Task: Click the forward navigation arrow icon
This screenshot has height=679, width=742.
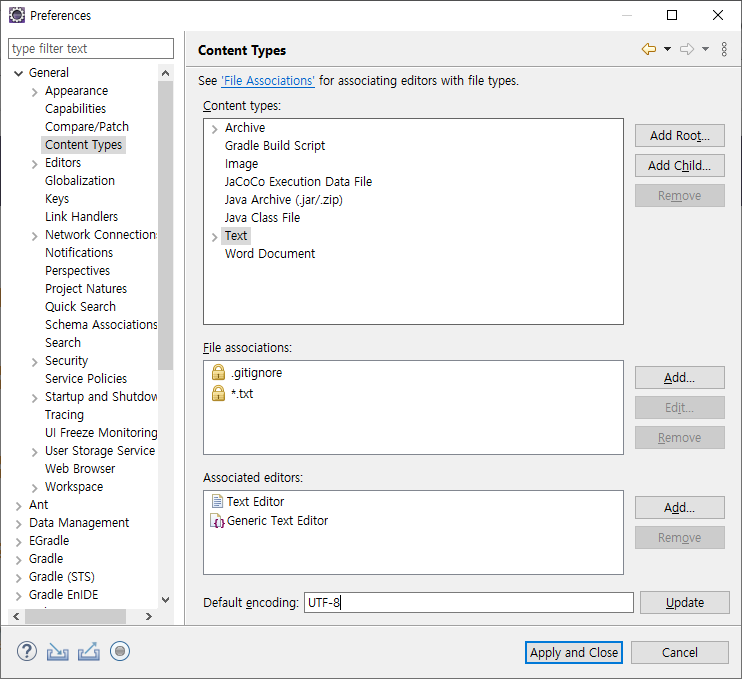Action: tap(687, 49)
